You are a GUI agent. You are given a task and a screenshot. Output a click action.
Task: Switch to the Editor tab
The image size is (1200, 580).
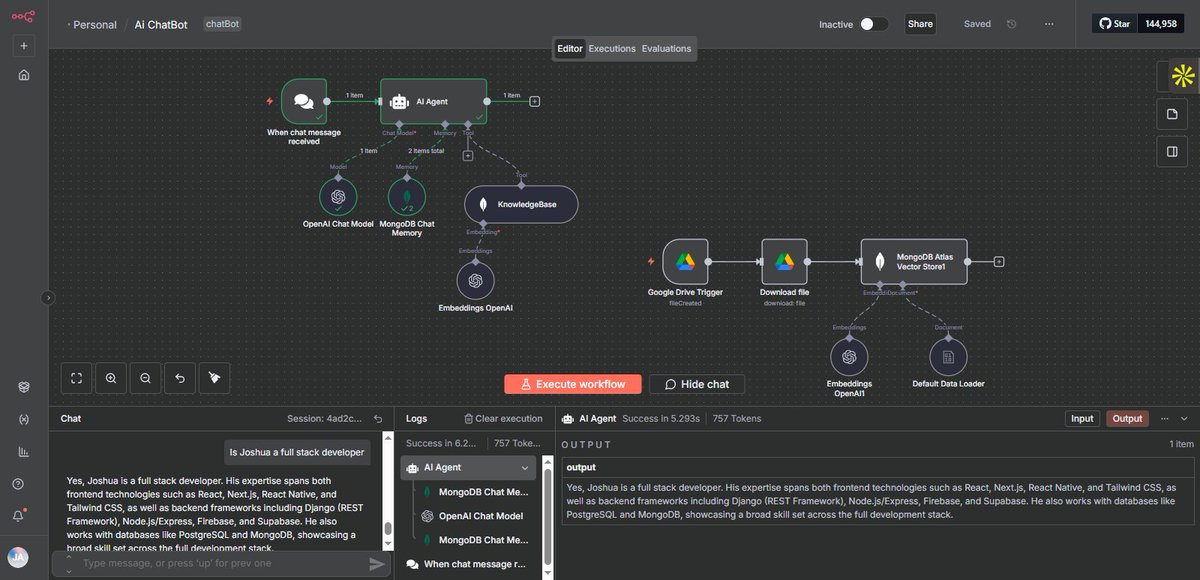coord(570,48)
